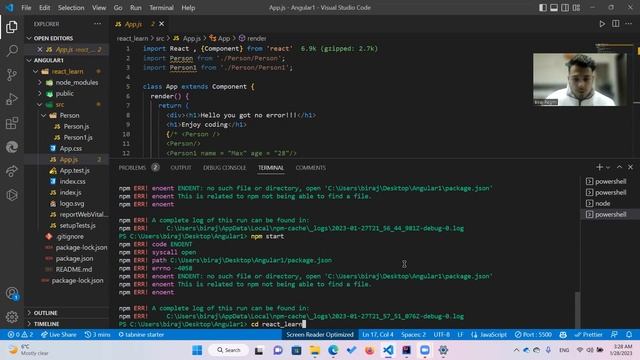Open Accounts menu in activity bar

coord(12,293)
